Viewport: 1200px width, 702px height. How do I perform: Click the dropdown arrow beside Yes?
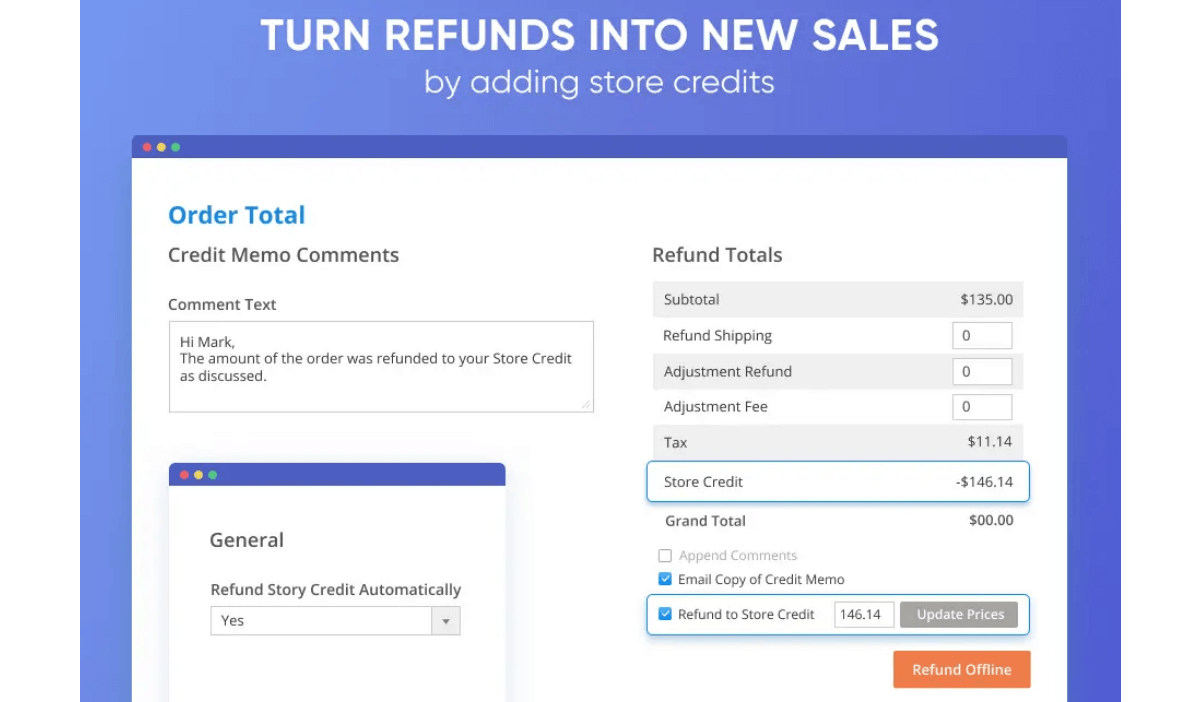446,621
